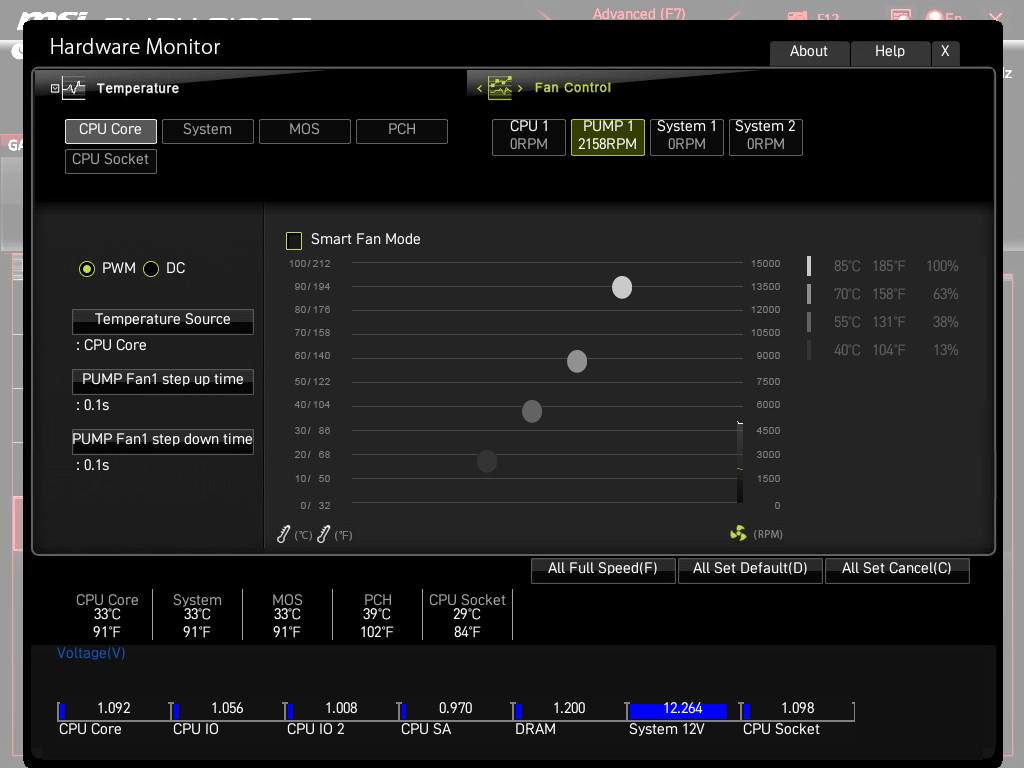This screenshot has height=768, width=1024.
Task: Click the right arrow beside Fan Control
Action: click(520, 88)
